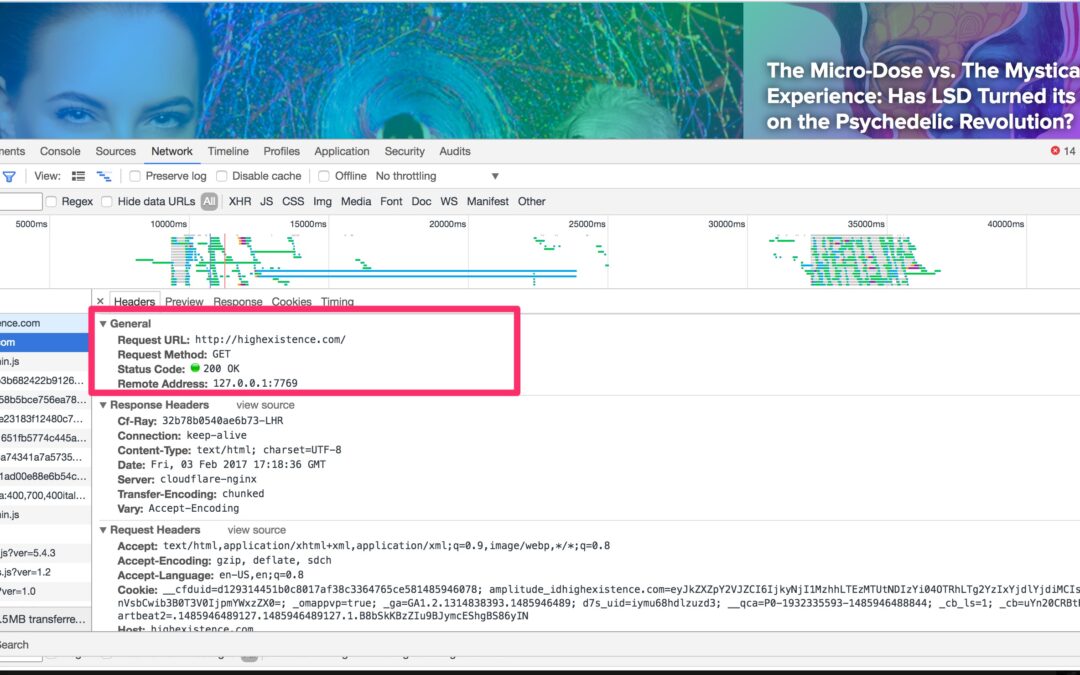Open the Preview detail tab
The height and width of the screenshot is (675, 1080).
tap(184, 302)
